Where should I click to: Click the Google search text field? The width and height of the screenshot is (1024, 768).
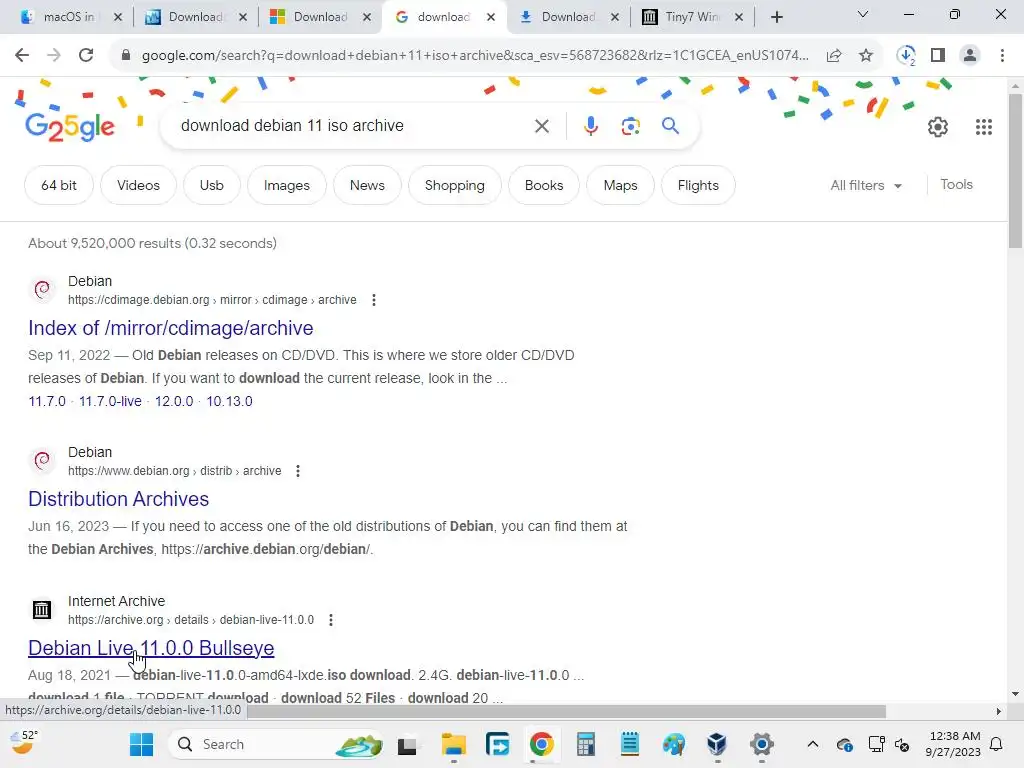[x=353, y=126]
